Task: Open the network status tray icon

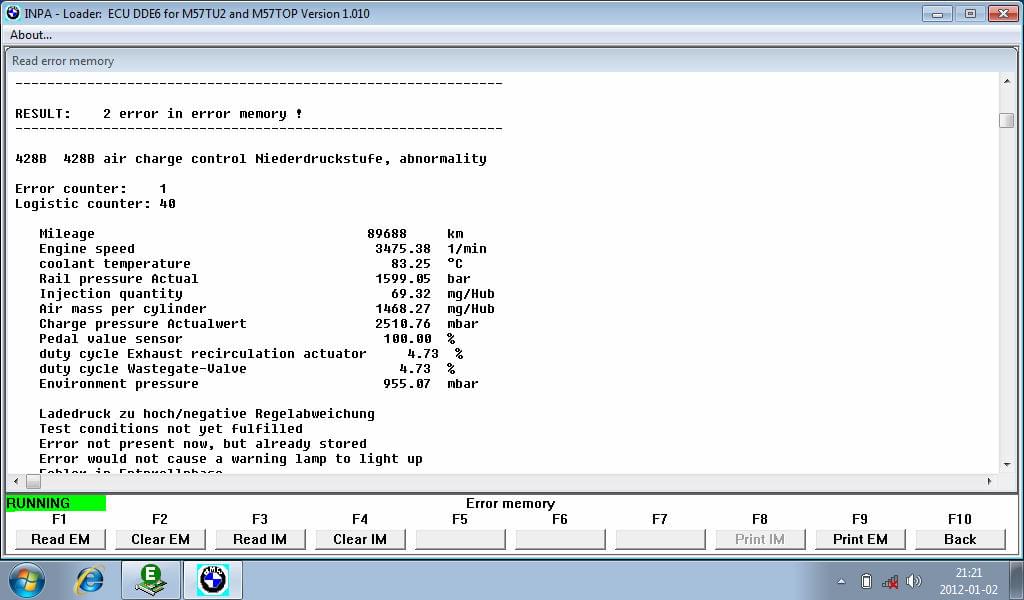Action: point(889,581)
